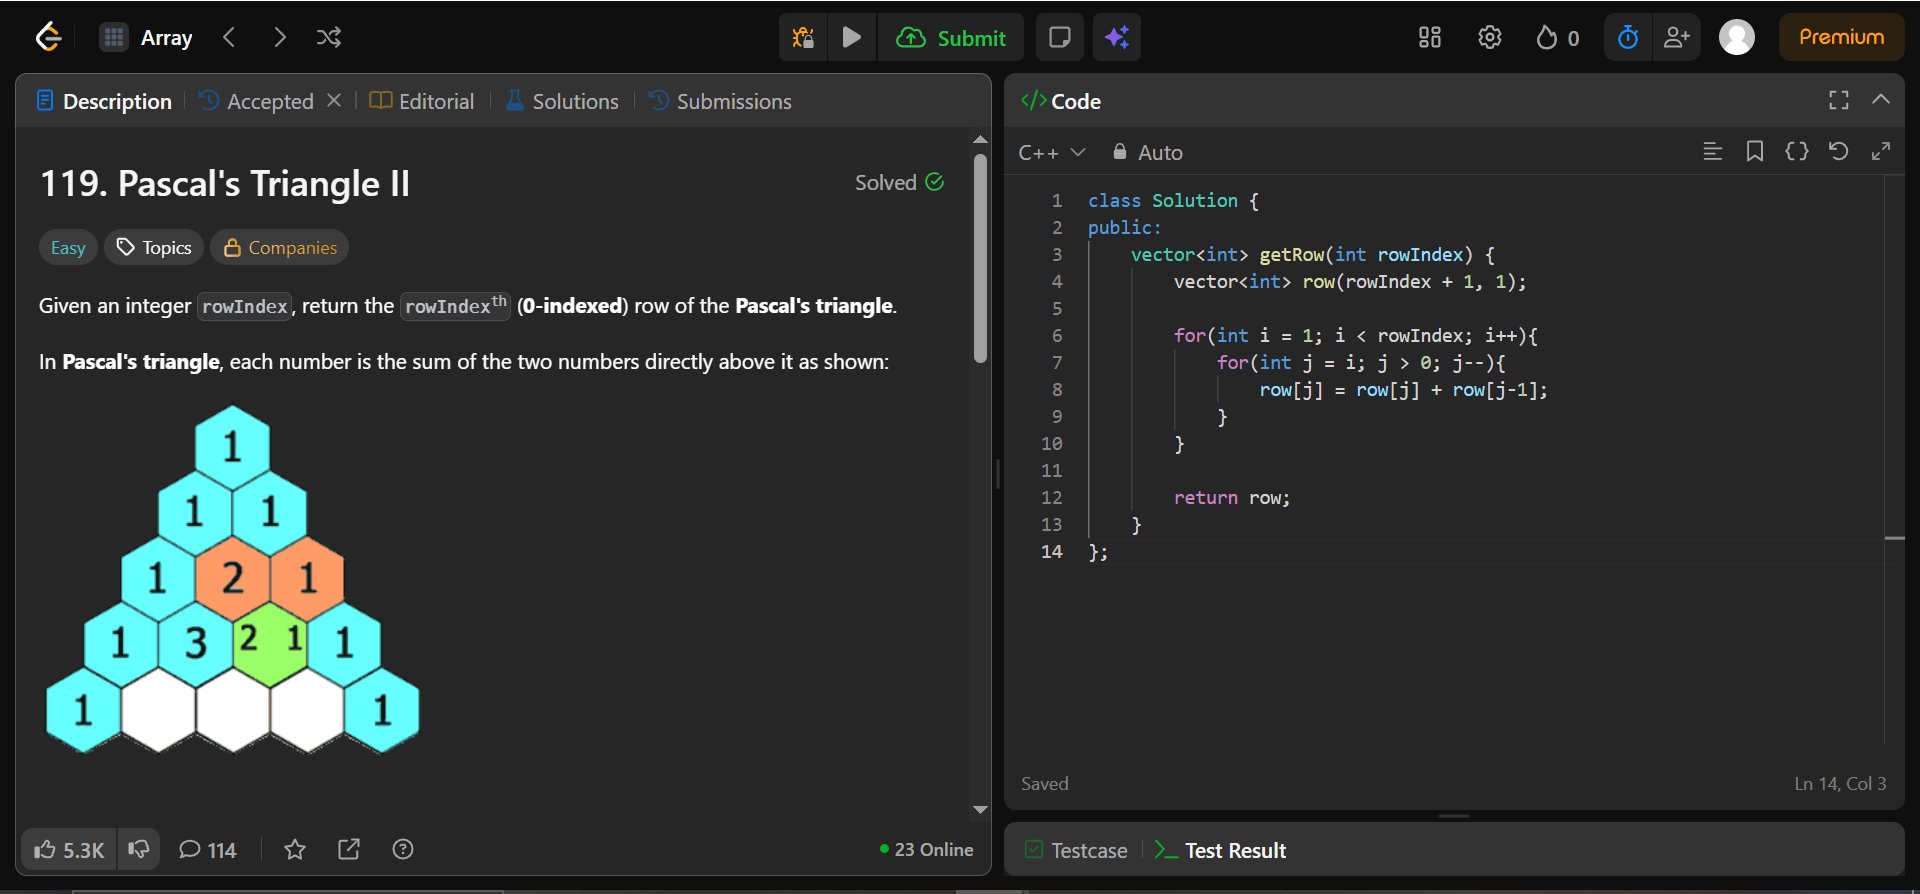This screenshot has height=894, width=1920.
Task: Switch to the Solutions tab
Action: click(562, 101)
